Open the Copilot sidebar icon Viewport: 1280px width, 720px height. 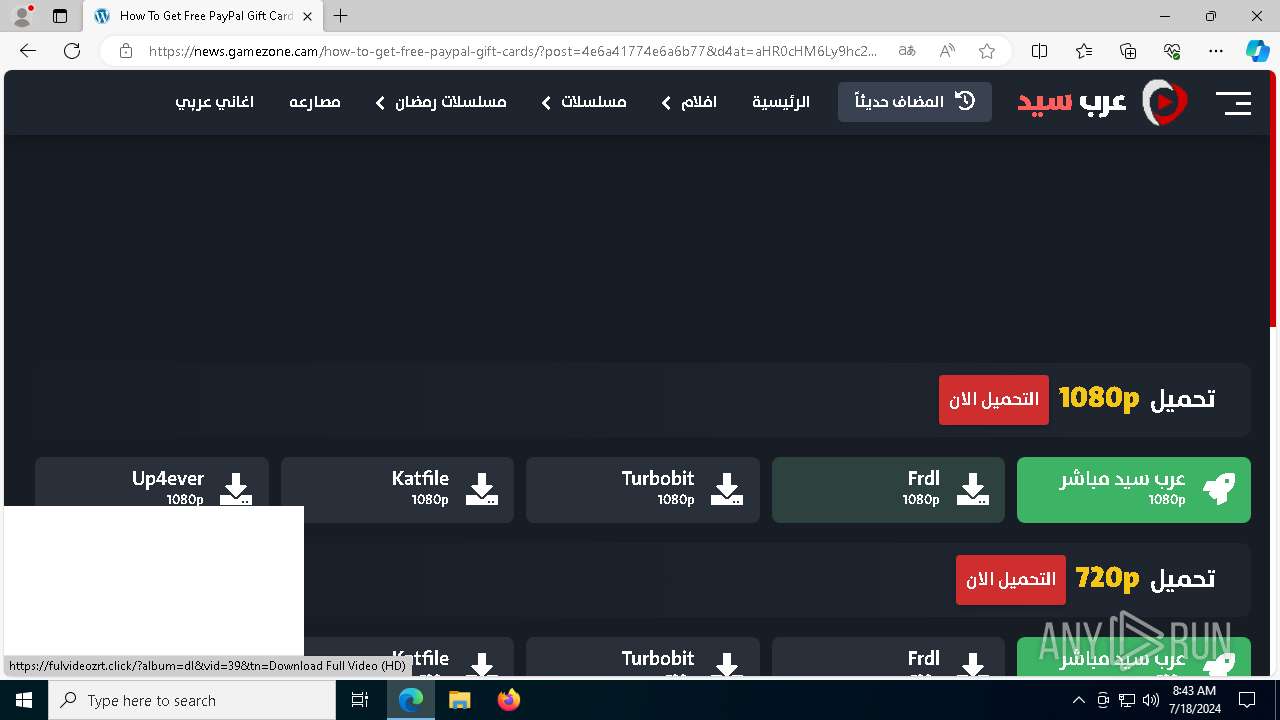pyautogui.click(x=1257, y=51)
